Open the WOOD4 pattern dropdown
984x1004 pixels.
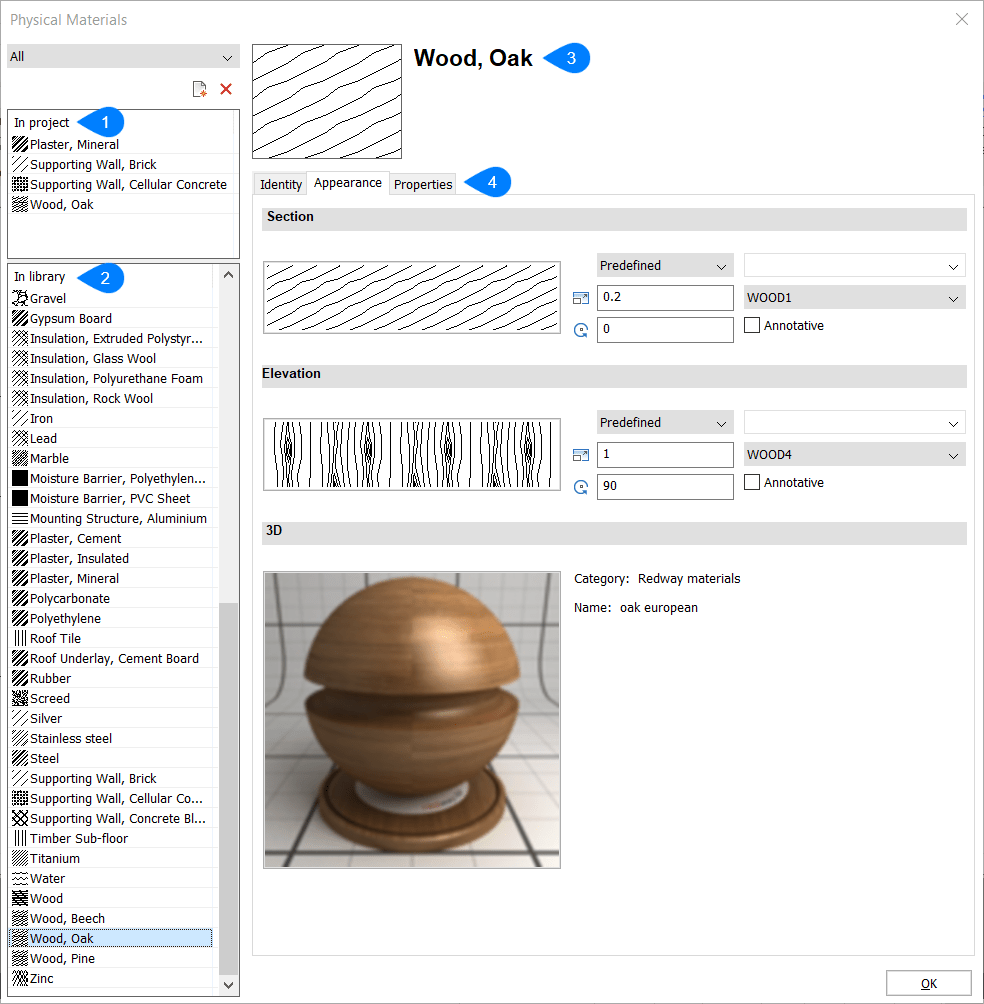[853, 454]
